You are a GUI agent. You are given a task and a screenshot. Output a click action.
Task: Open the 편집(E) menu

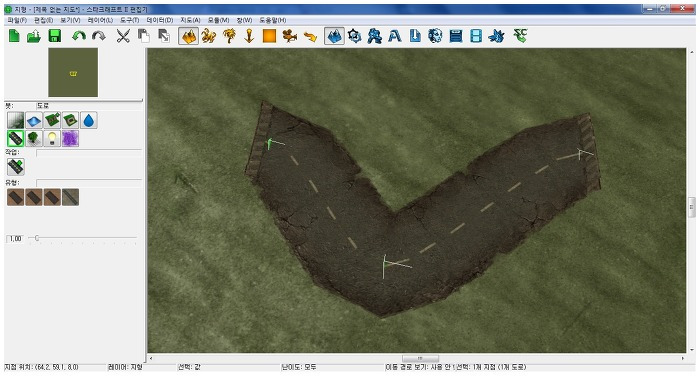[x=43, y=20]
